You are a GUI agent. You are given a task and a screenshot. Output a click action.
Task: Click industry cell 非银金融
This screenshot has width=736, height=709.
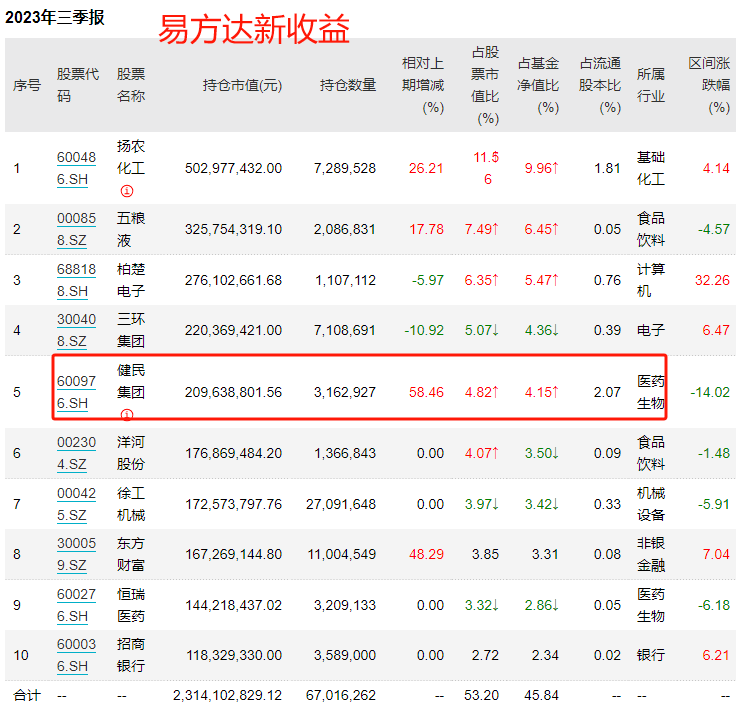point(651,555)
